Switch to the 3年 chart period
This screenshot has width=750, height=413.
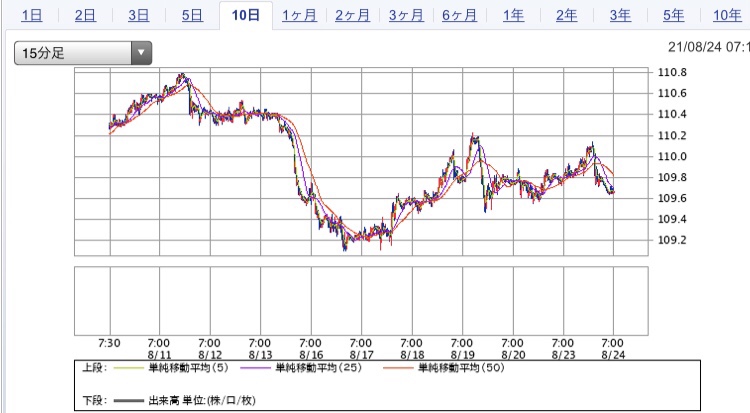pos(620,15)
